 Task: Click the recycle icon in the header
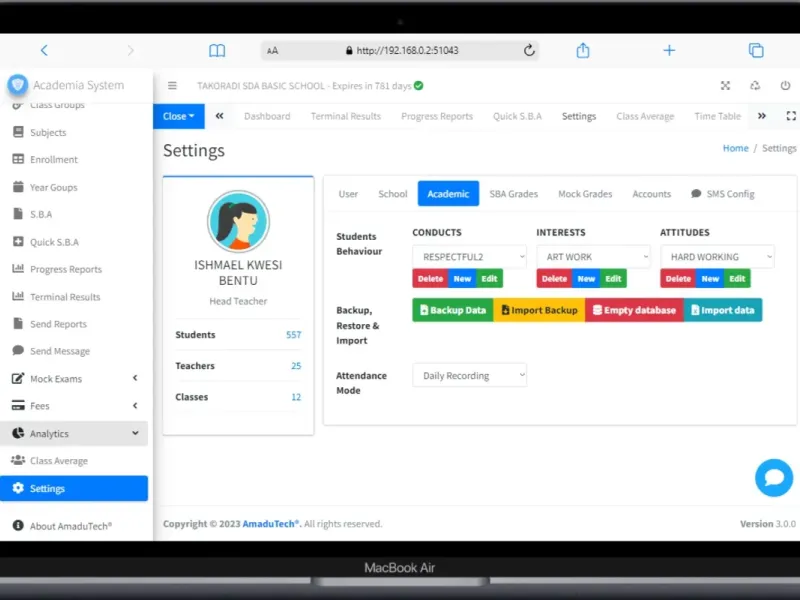755,86
